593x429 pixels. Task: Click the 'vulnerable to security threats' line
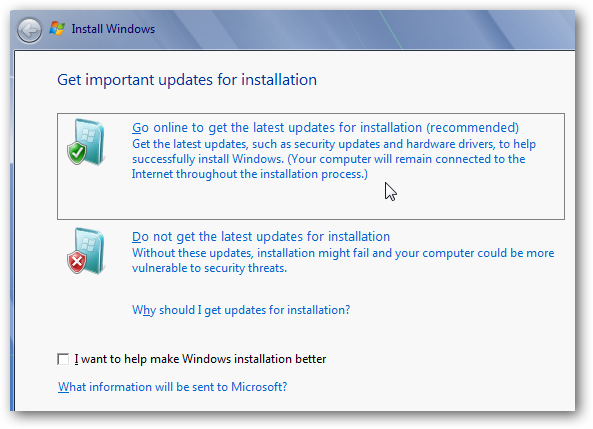coord(209,268)
